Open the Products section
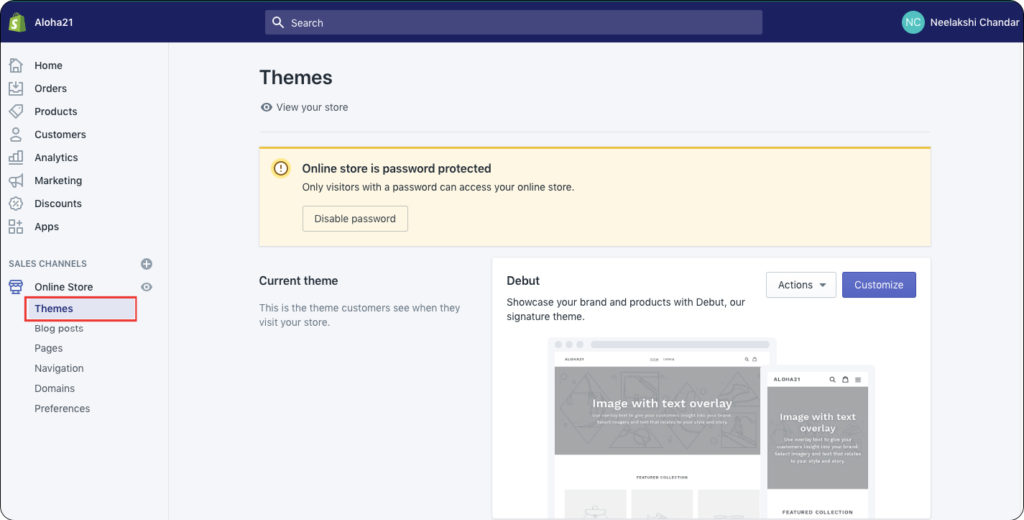1024x520 pixels. 56,111
